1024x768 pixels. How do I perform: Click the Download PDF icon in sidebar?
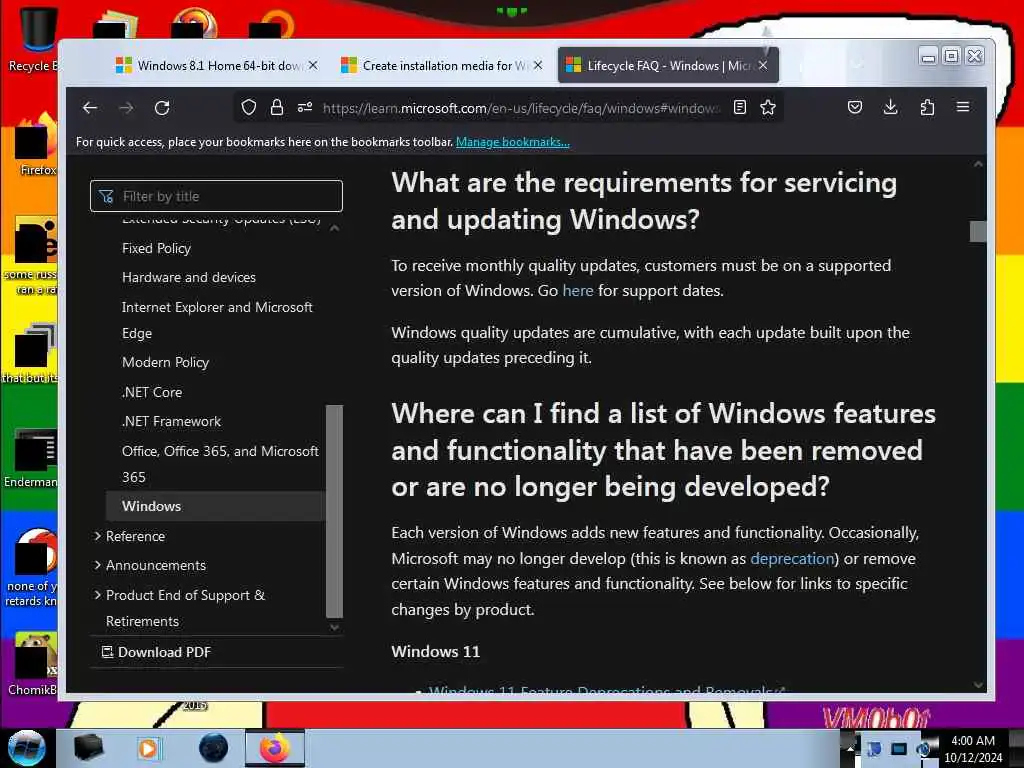point(107,652)
